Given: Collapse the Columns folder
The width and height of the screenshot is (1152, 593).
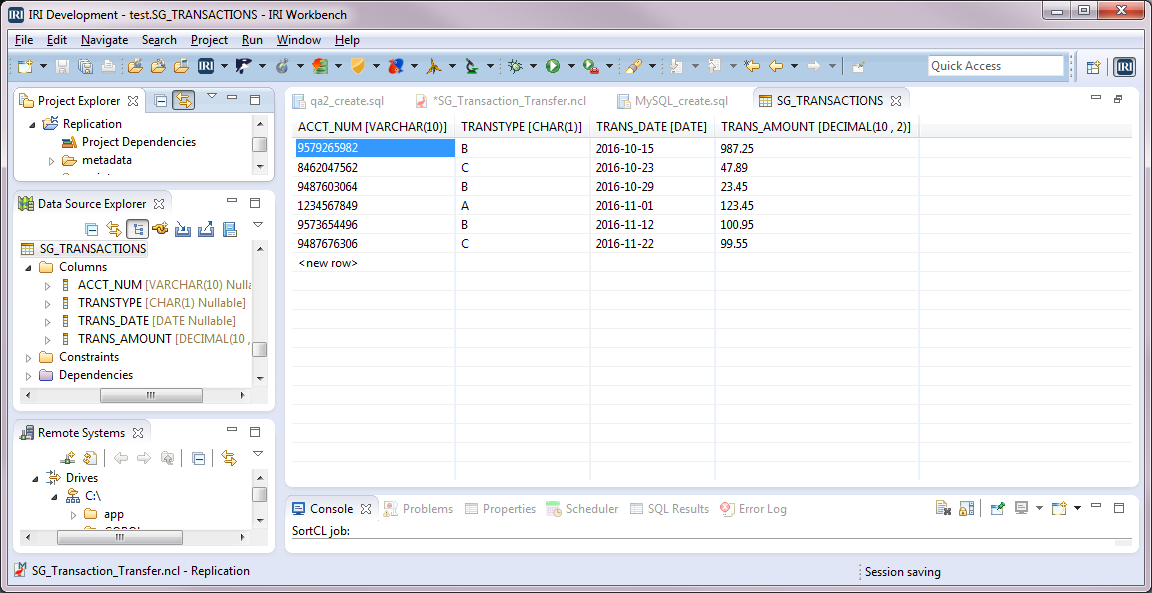Looking at the screenshot, I should [28, 267].
